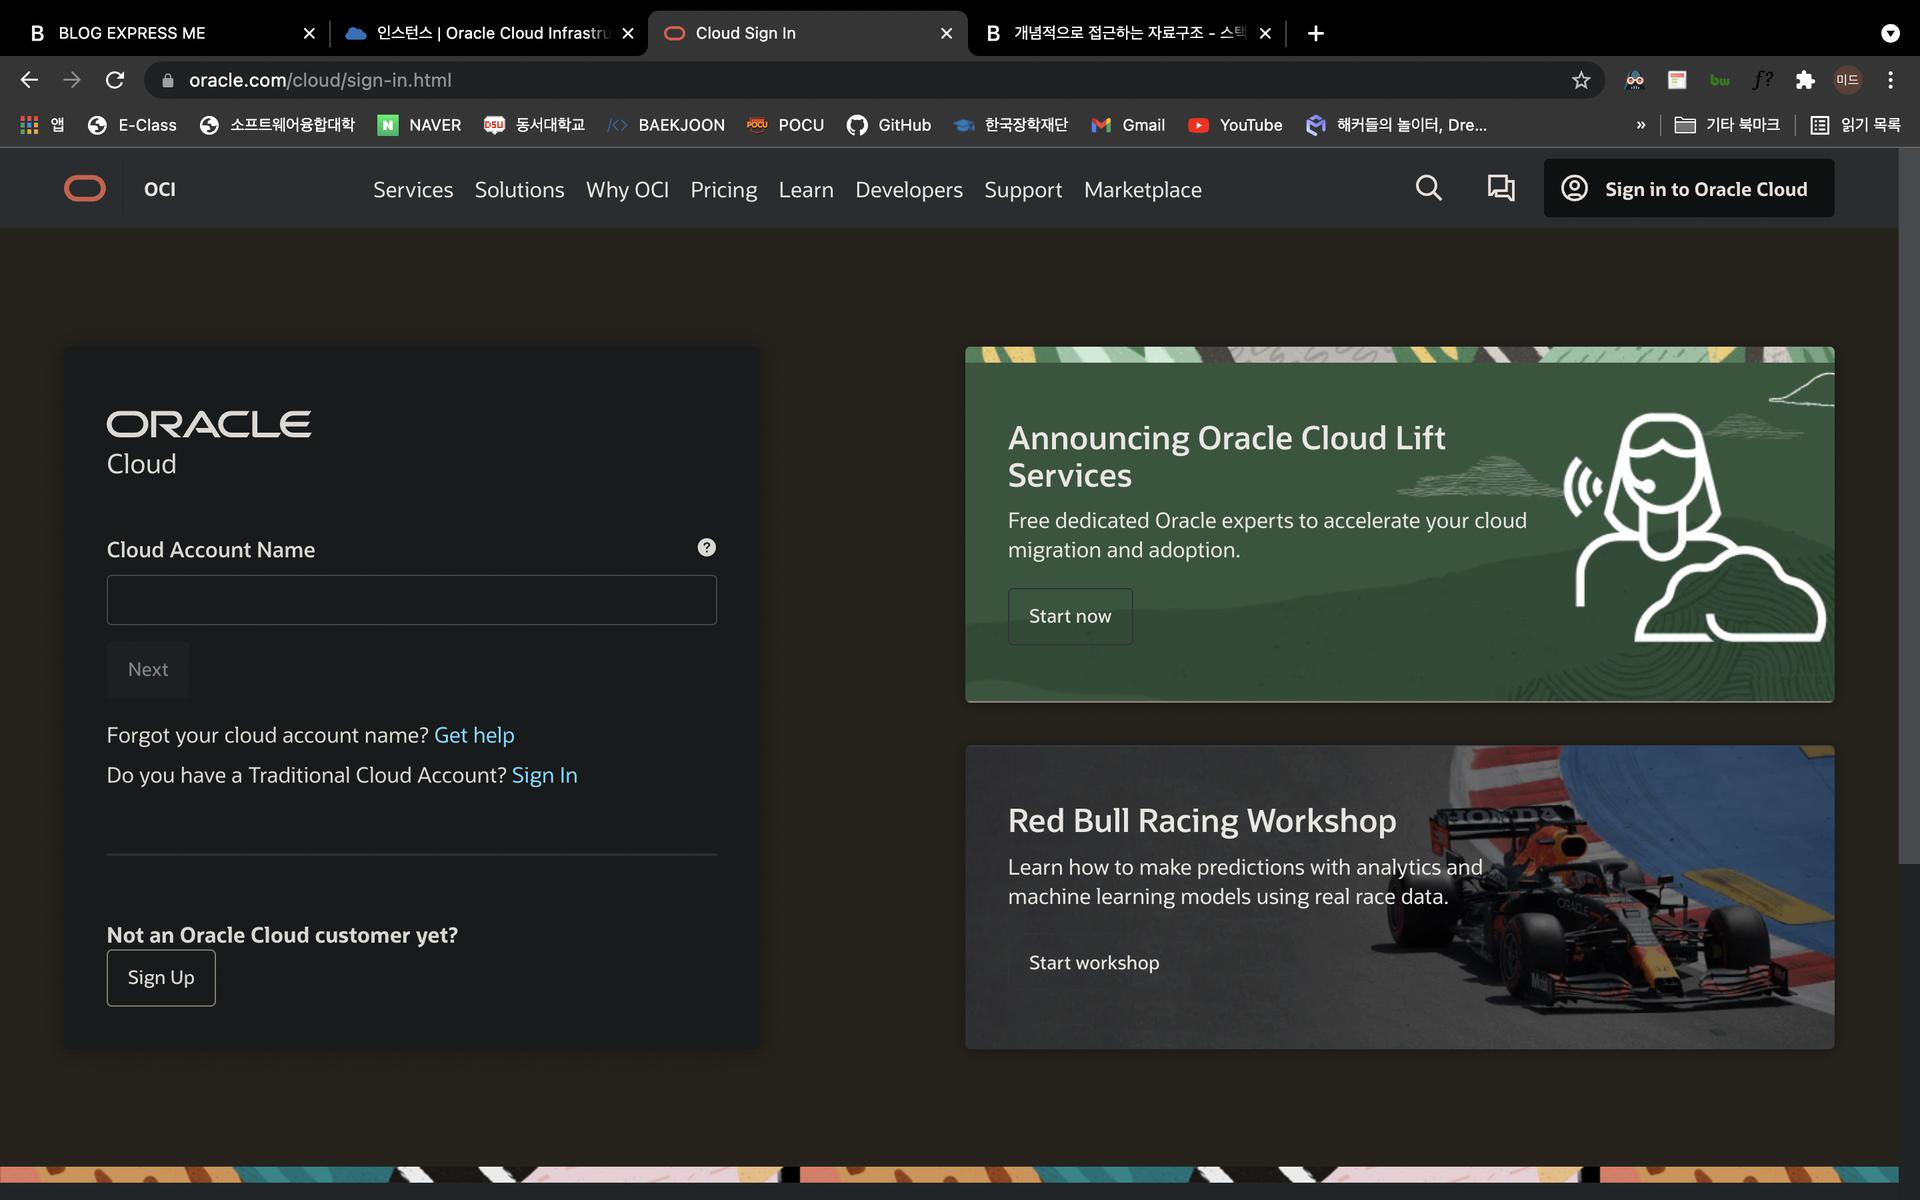Click the help question mark beside Cloud Account Name
Image resolution: width=1920 pixels, height=1200 pixels.
tap(706, 547)
